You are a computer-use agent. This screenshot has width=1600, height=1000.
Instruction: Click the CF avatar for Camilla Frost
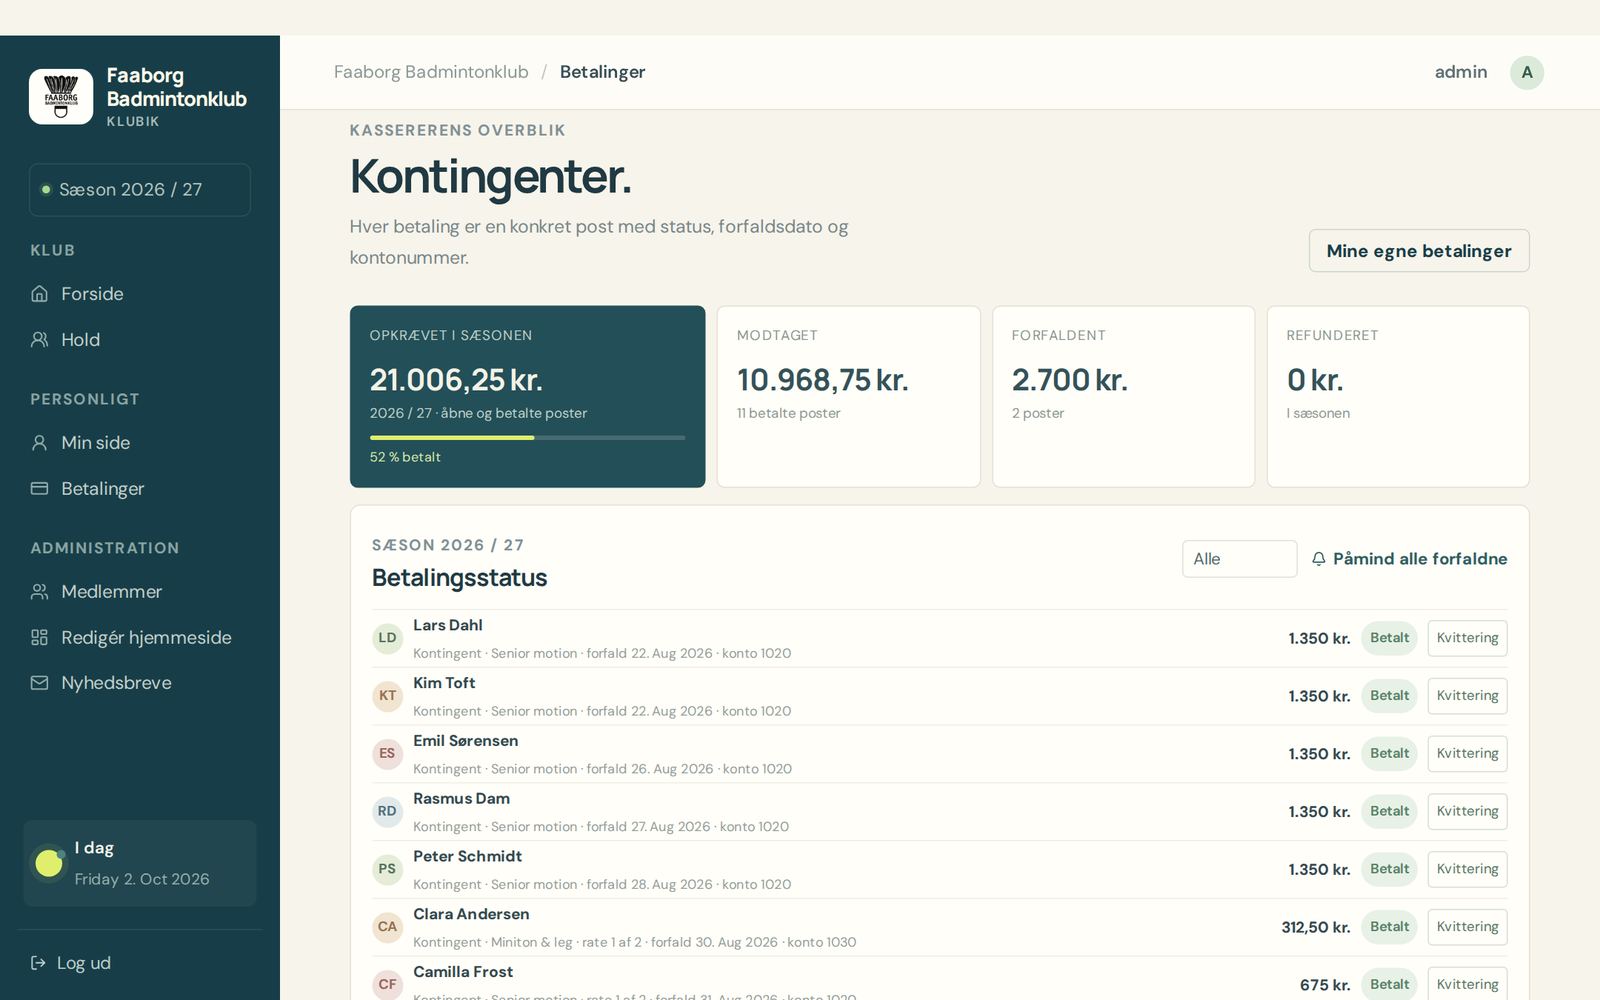[387, 985]
